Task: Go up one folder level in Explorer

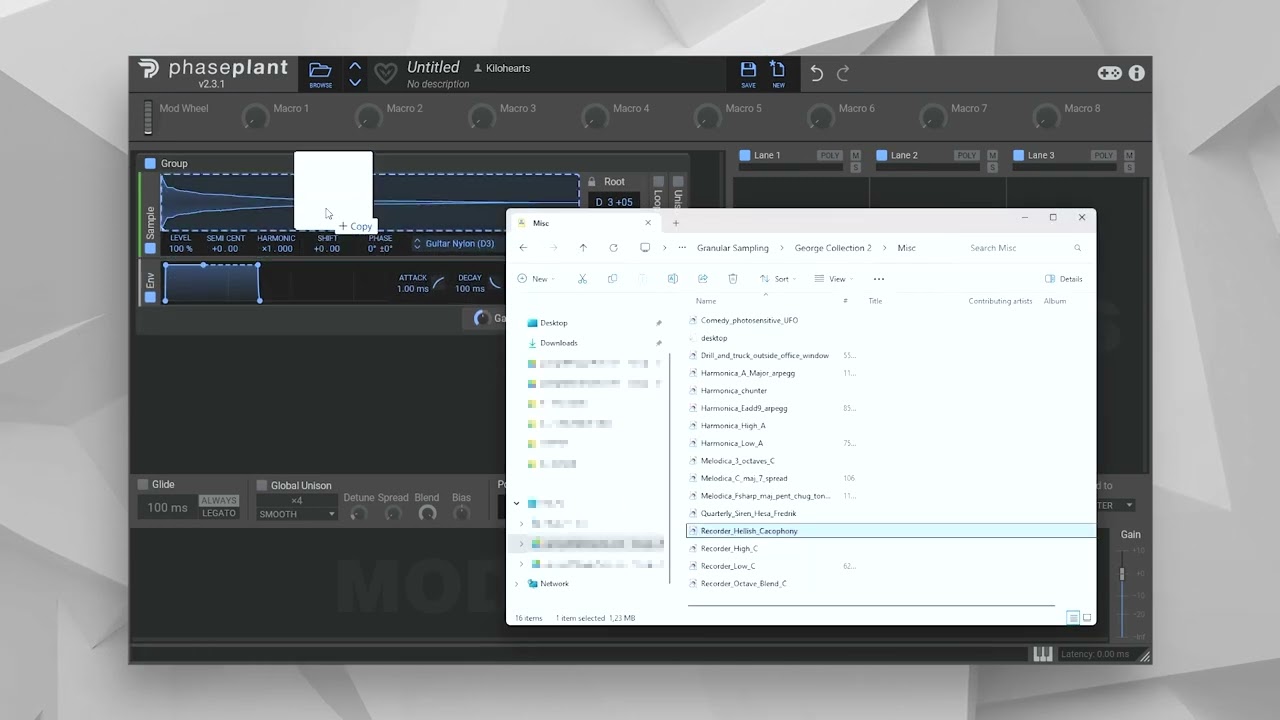Action: click(583, 248)
